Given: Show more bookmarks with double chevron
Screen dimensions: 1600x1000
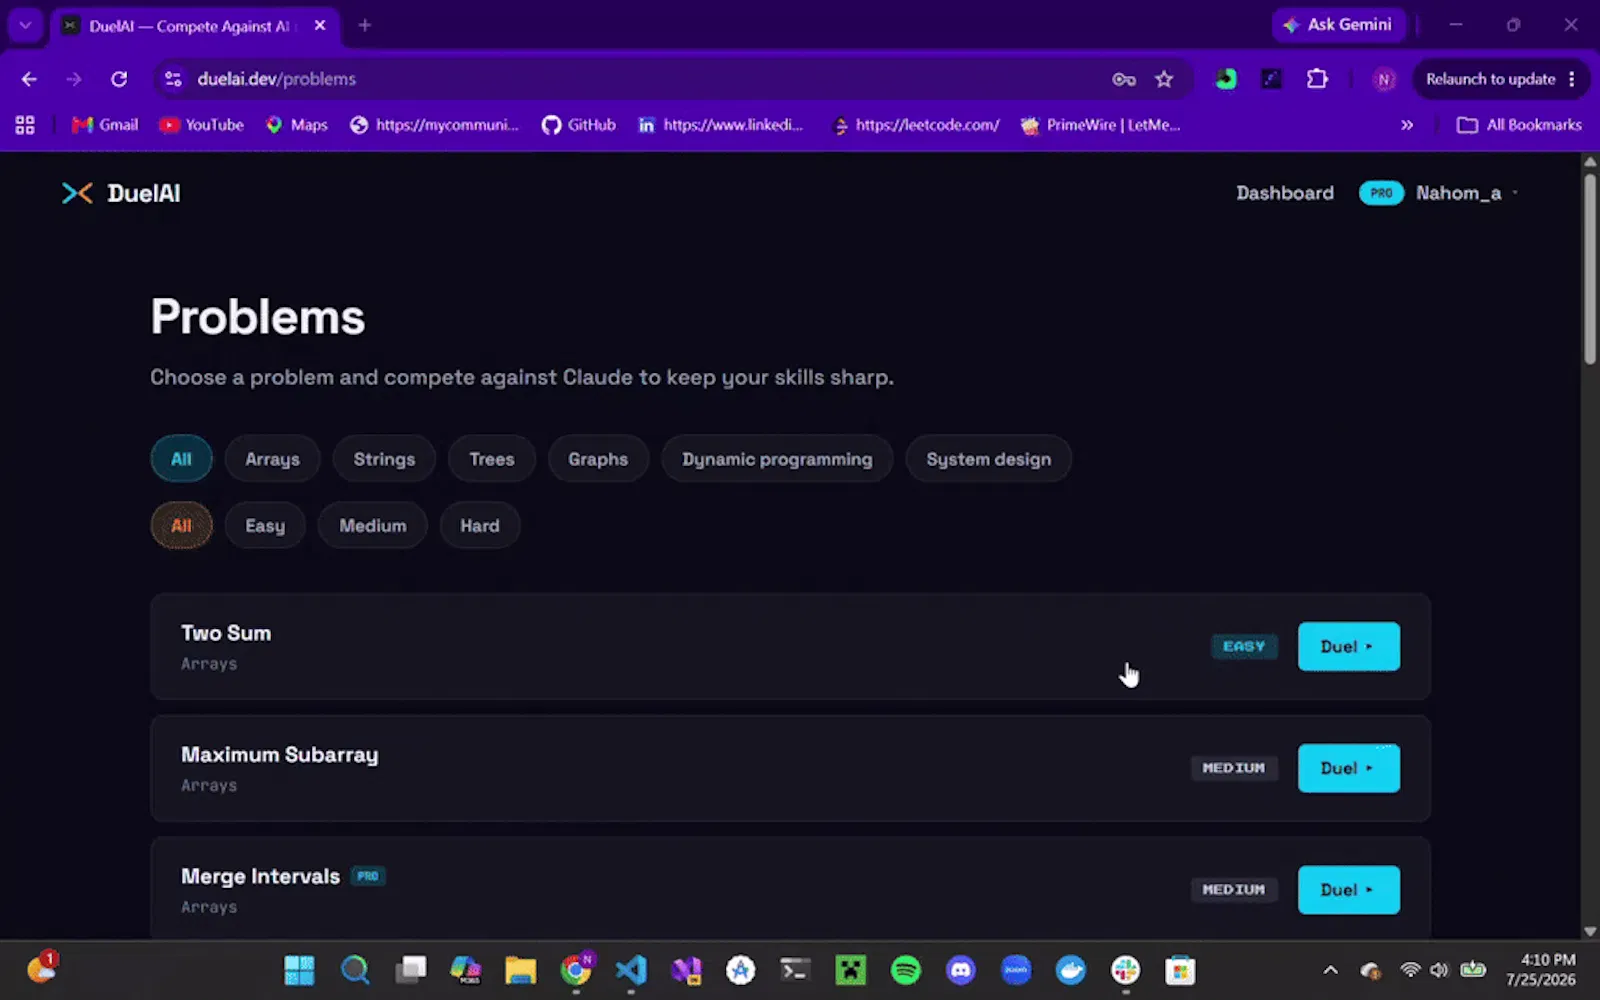Looking at the screenshot, I should tap(1407, 125).
